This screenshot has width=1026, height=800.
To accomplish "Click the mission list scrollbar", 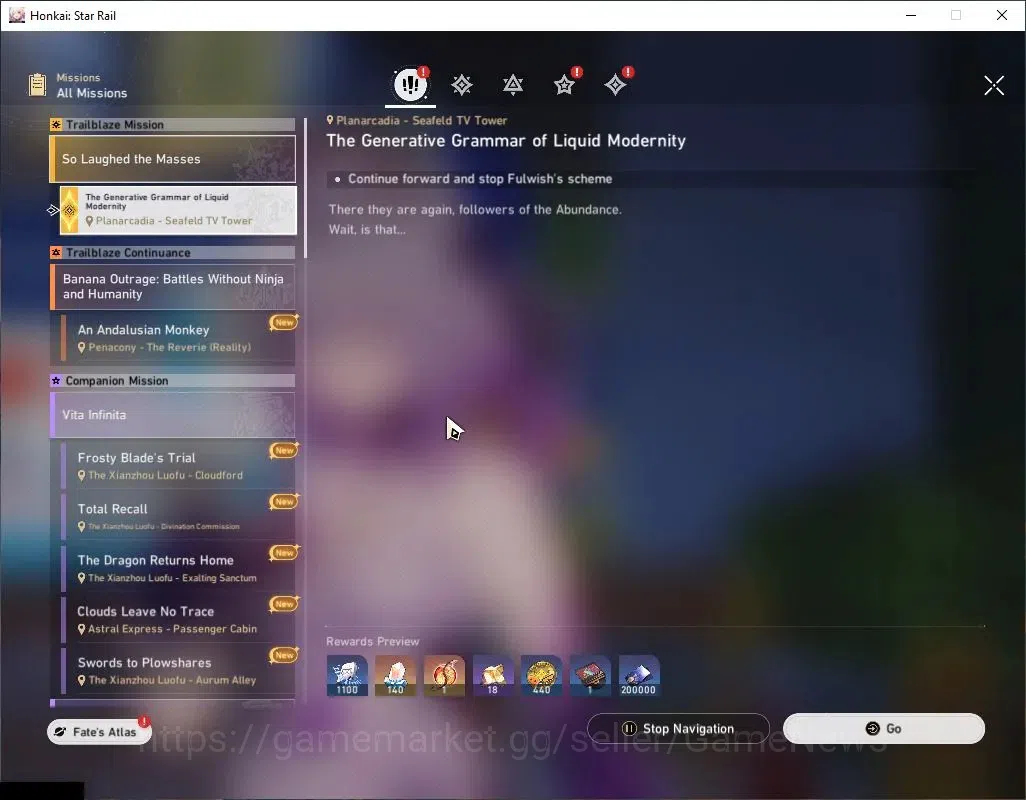I will 305,188.
